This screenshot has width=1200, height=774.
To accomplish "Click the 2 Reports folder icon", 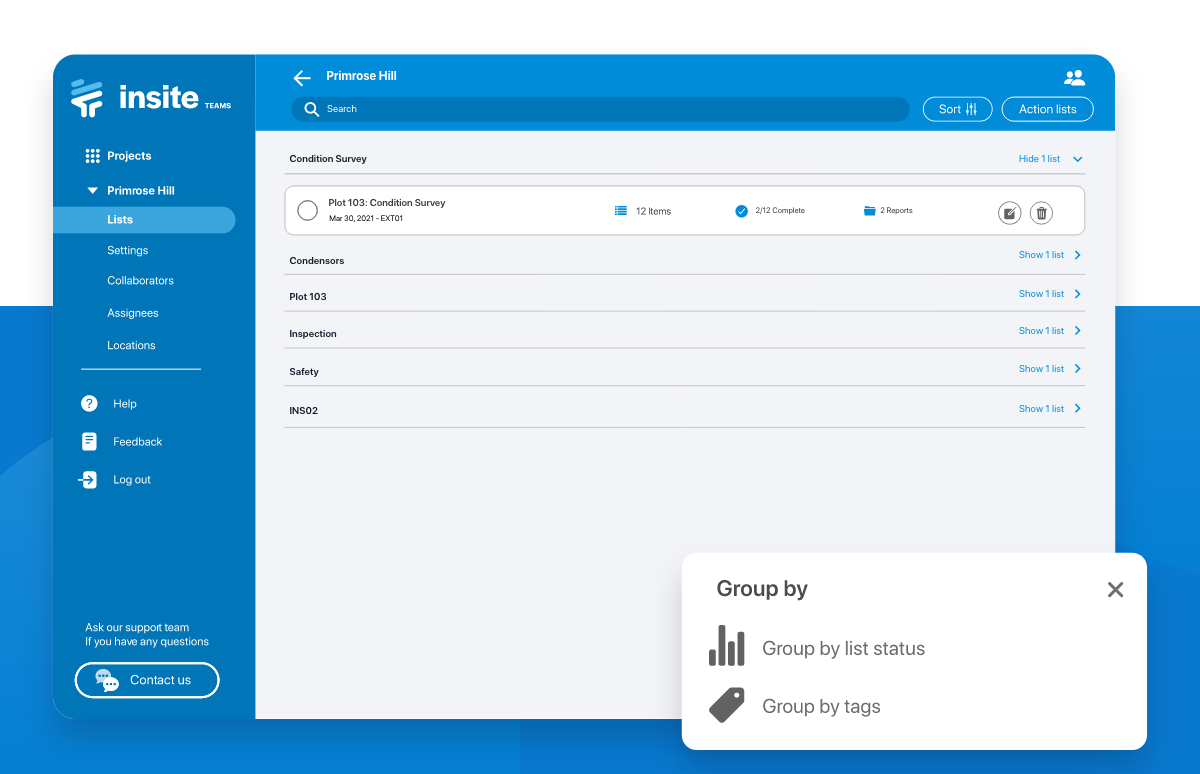I will [869, 211].
